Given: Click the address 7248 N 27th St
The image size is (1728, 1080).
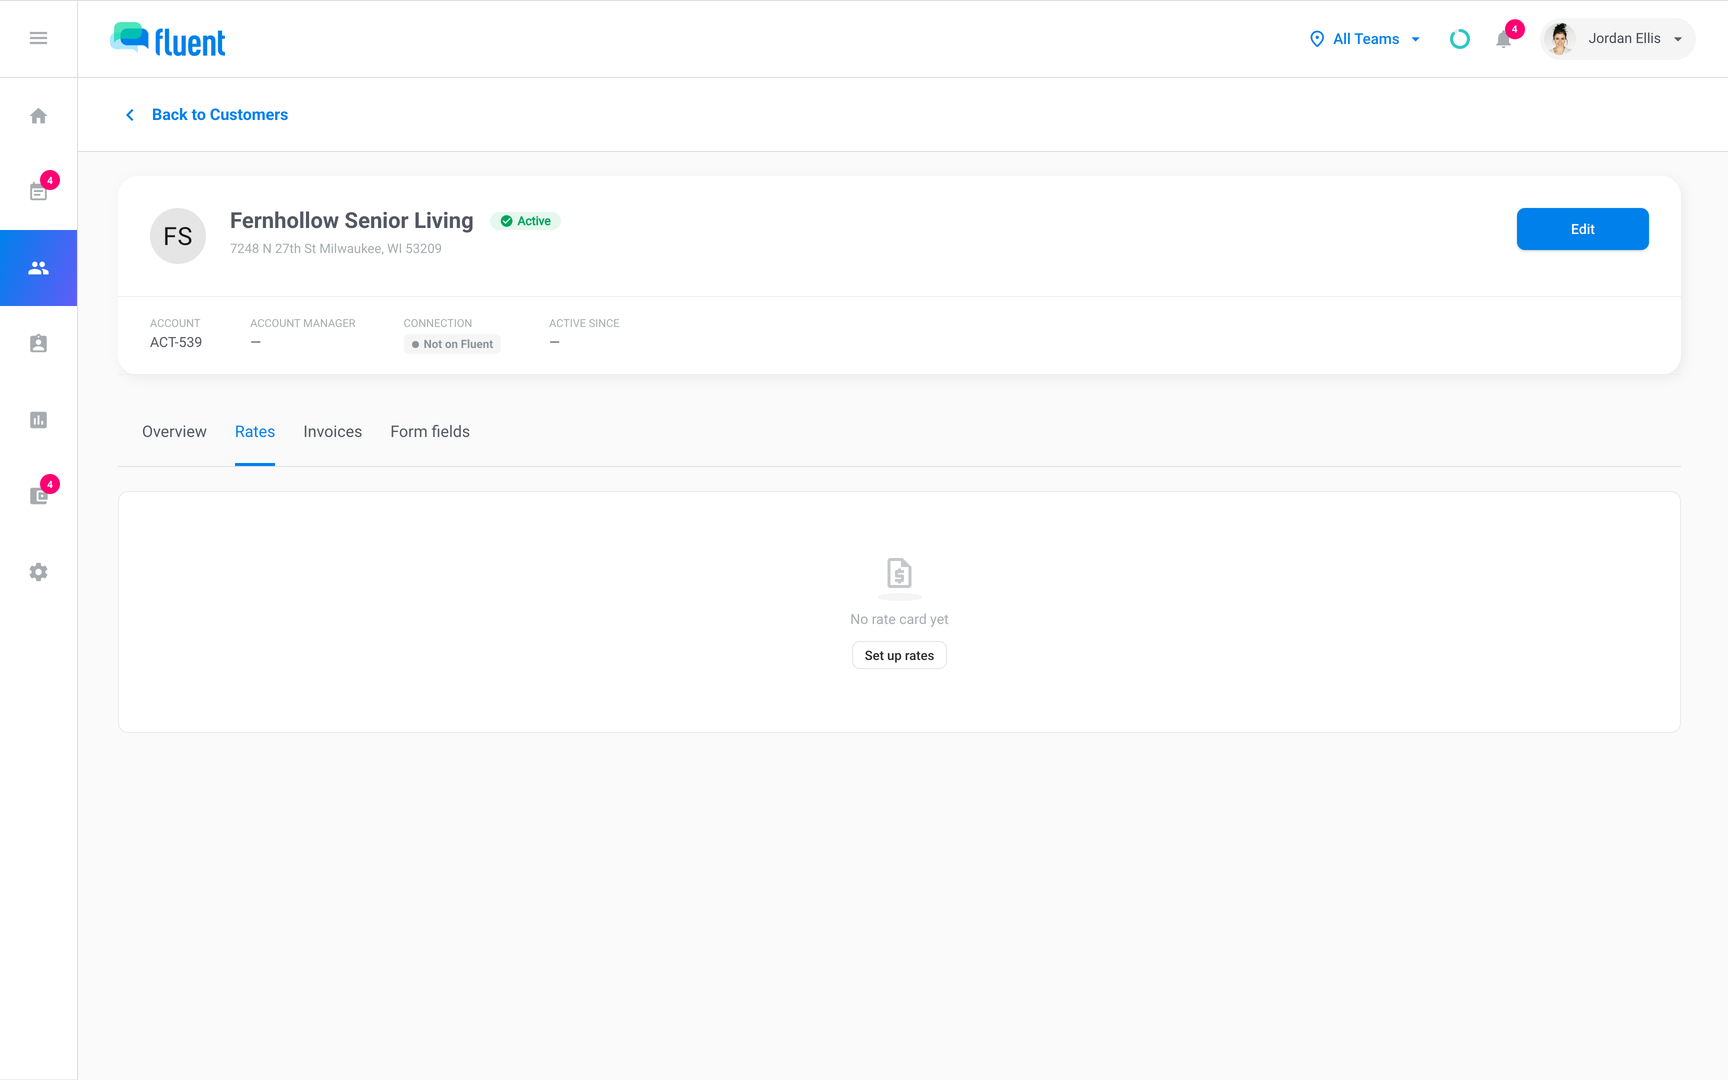Looking at the screenshot, I should coord(336,249).
